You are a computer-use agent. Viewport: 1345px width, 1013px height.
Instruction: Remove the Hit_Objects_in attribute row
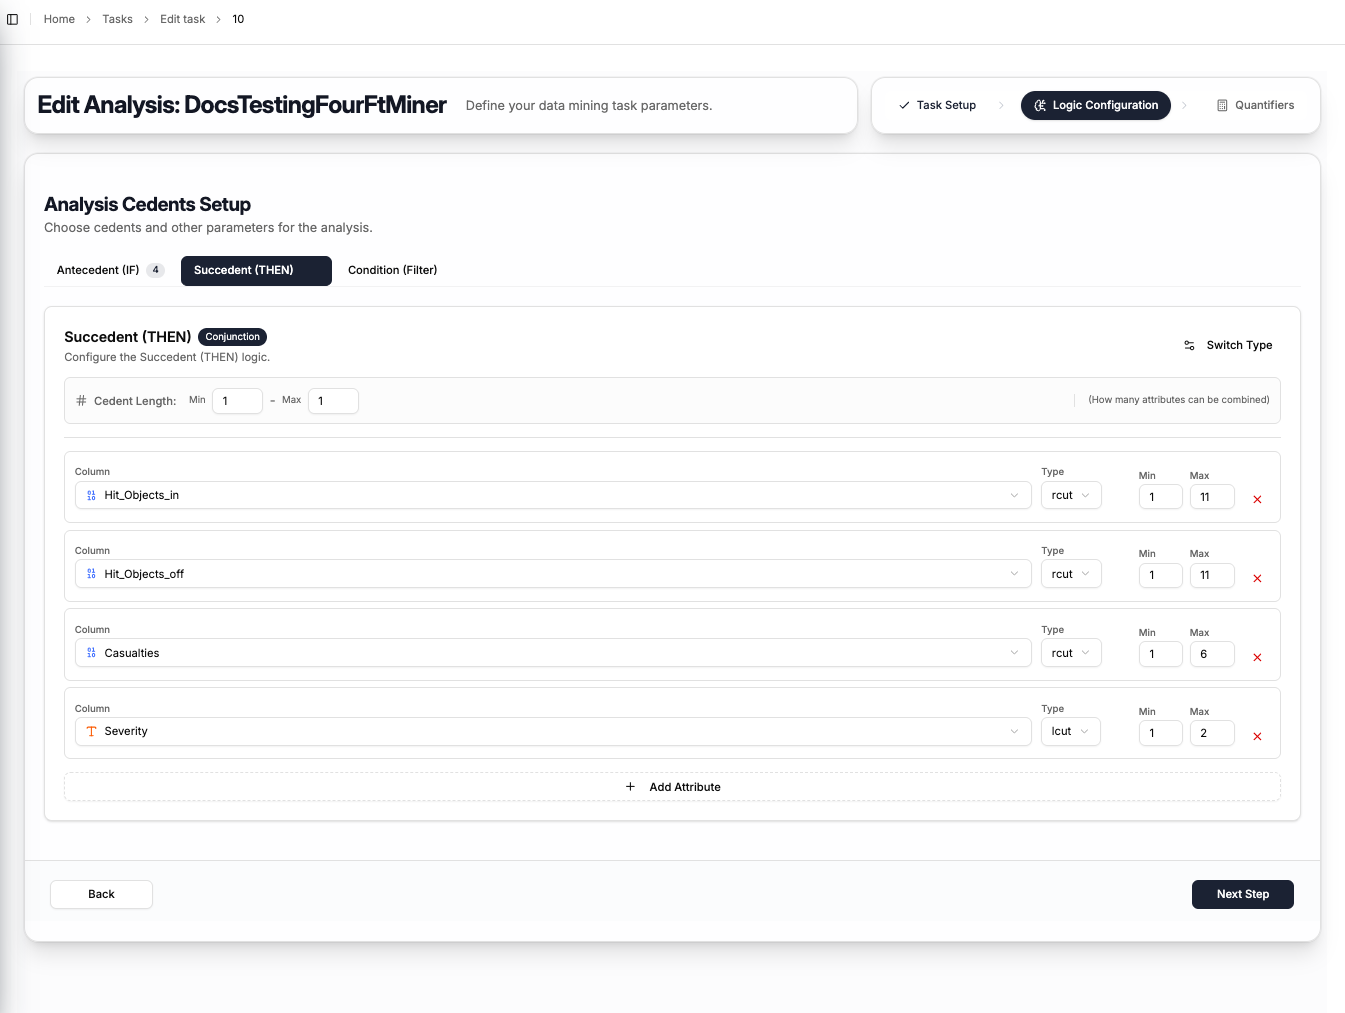tap(1257, 499)
